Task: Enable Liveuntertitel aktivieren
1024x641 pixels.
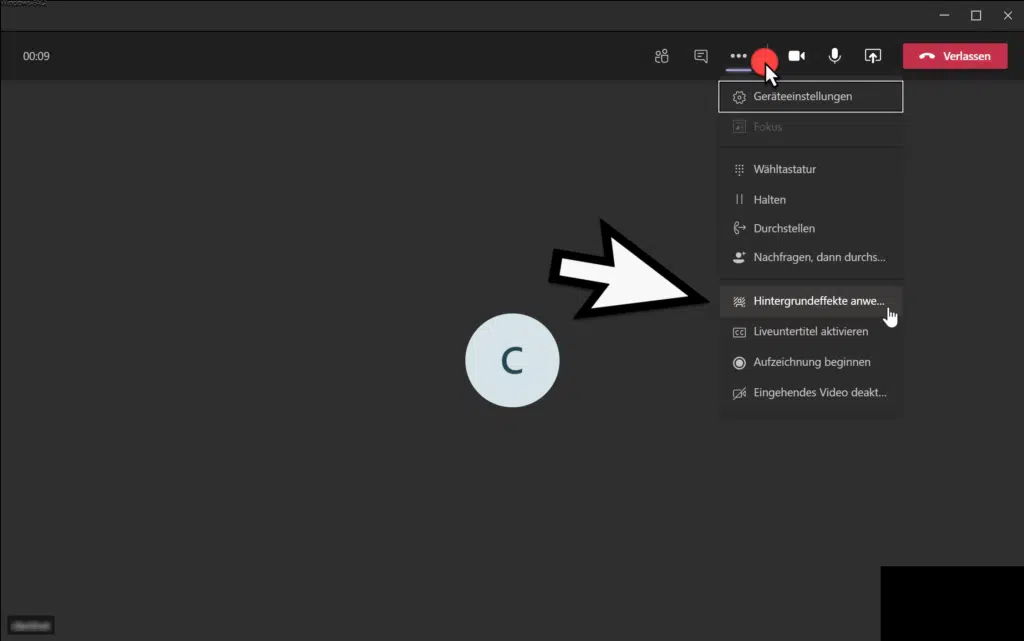Action: coord(810,331)
